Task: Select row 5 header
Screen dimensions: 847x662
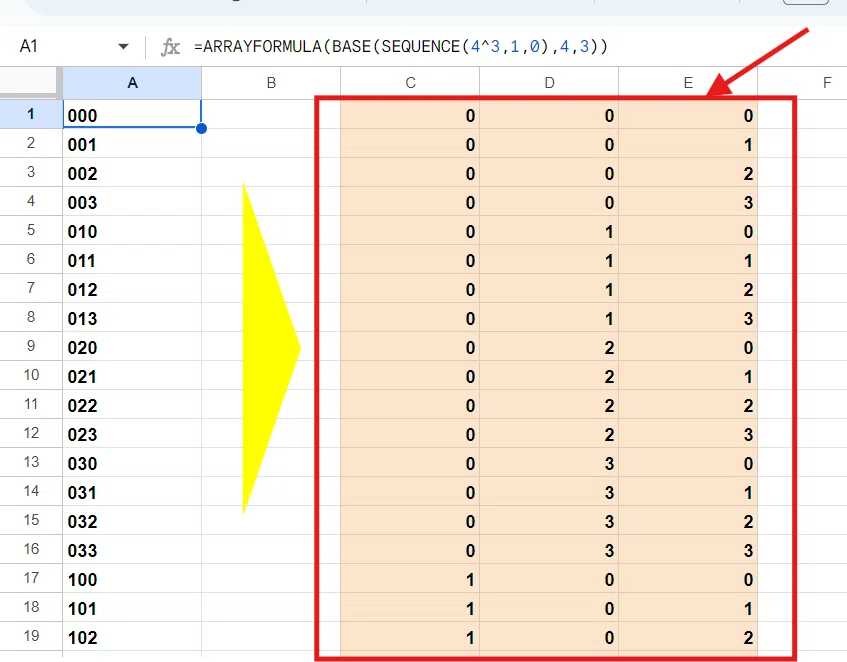Action: pos(31,230)
